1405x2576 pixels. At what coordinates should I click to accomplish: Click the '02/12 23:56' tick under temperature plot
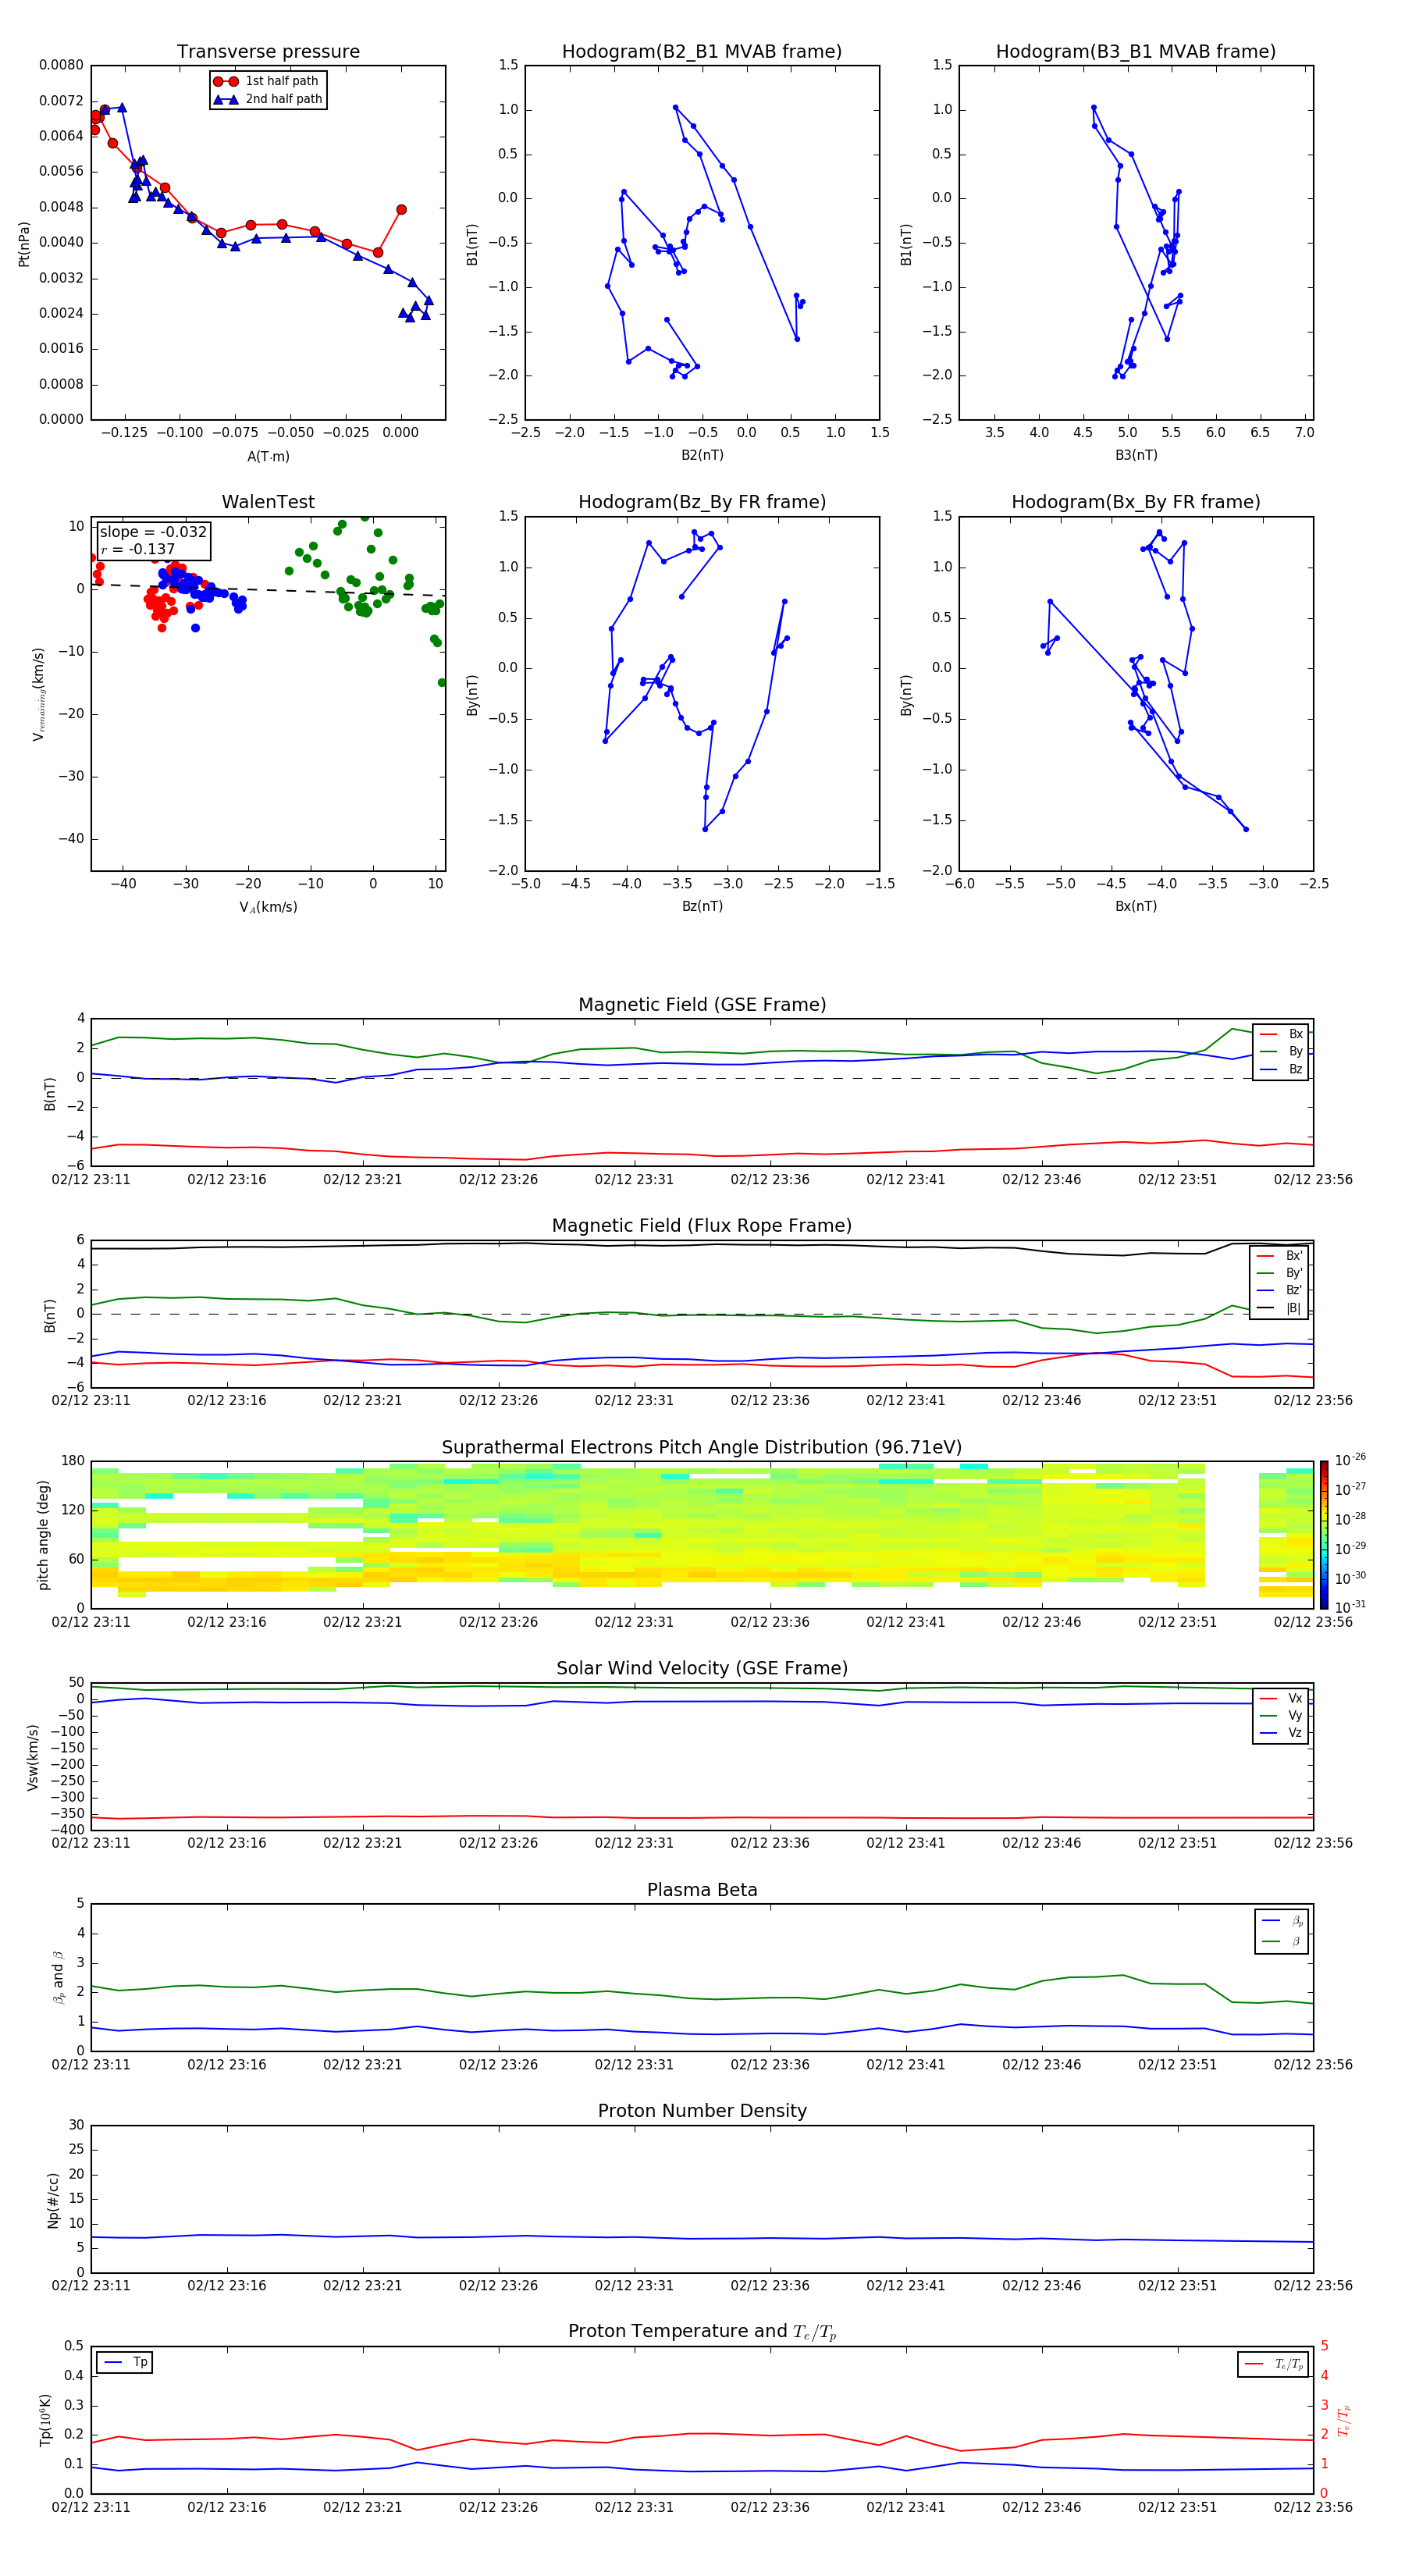pos(1313,2507)
